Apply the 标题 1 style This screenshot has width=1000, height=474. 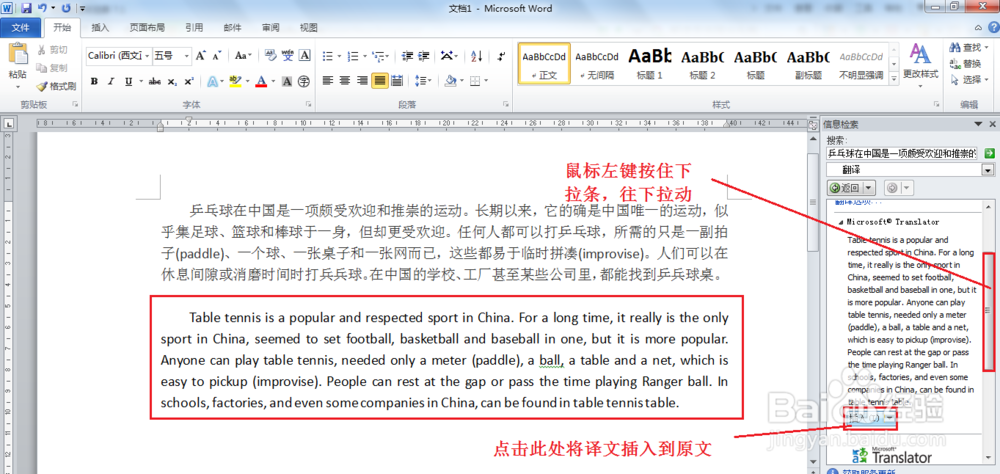(x=650, y=64)
